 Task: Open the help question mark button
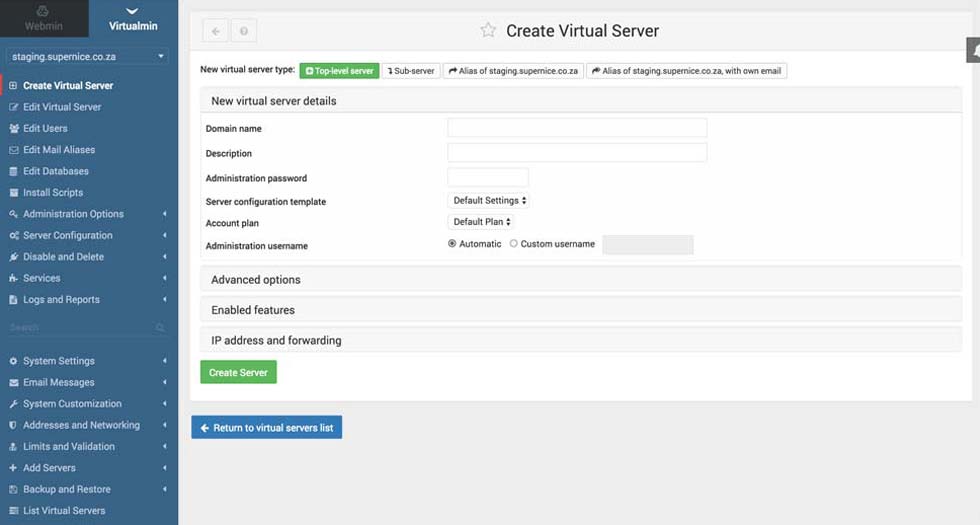pos(244,31)
